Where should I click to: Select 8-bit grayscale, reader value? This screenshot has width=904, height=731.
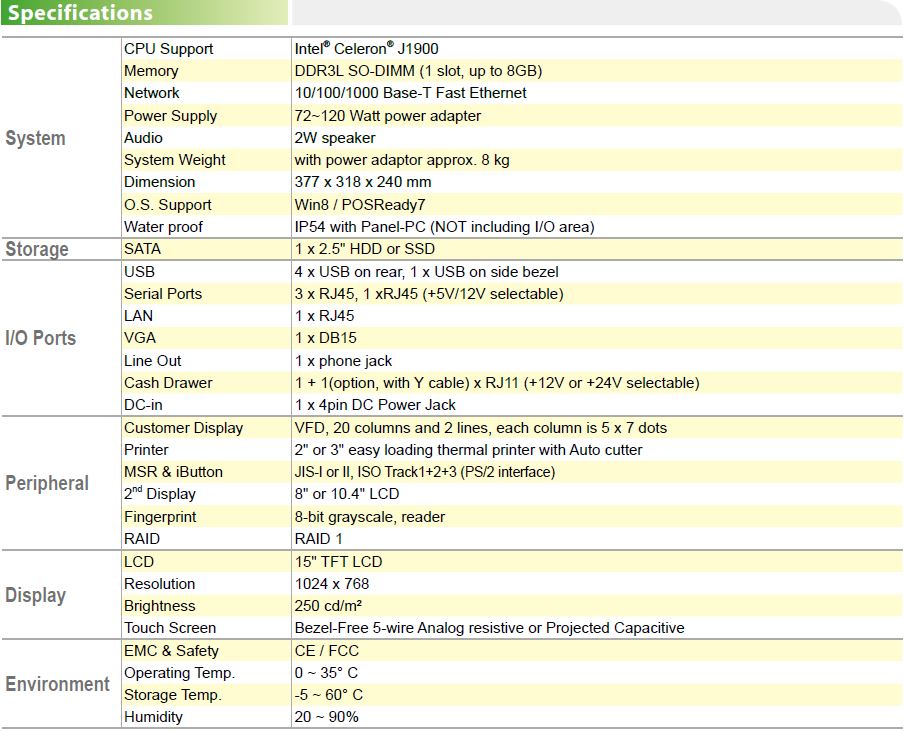370,517
